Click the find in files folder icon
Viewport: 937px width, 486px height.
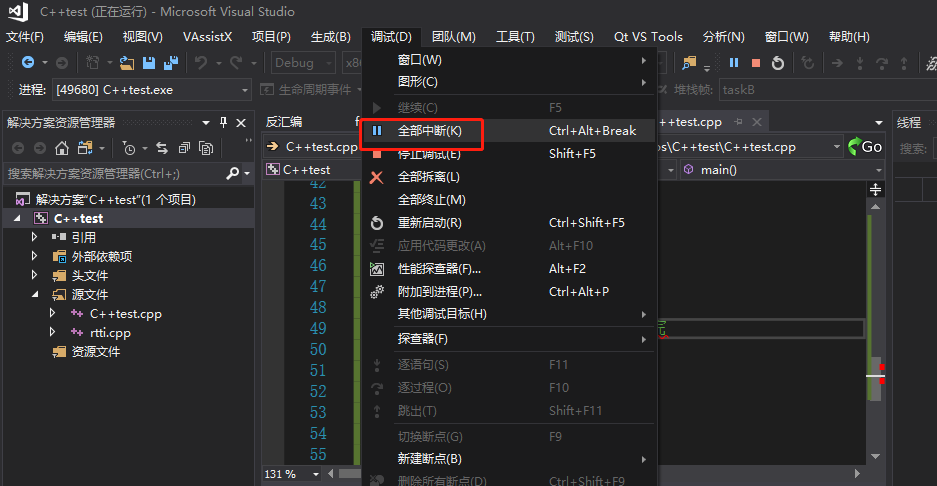(x=689, y=63)
